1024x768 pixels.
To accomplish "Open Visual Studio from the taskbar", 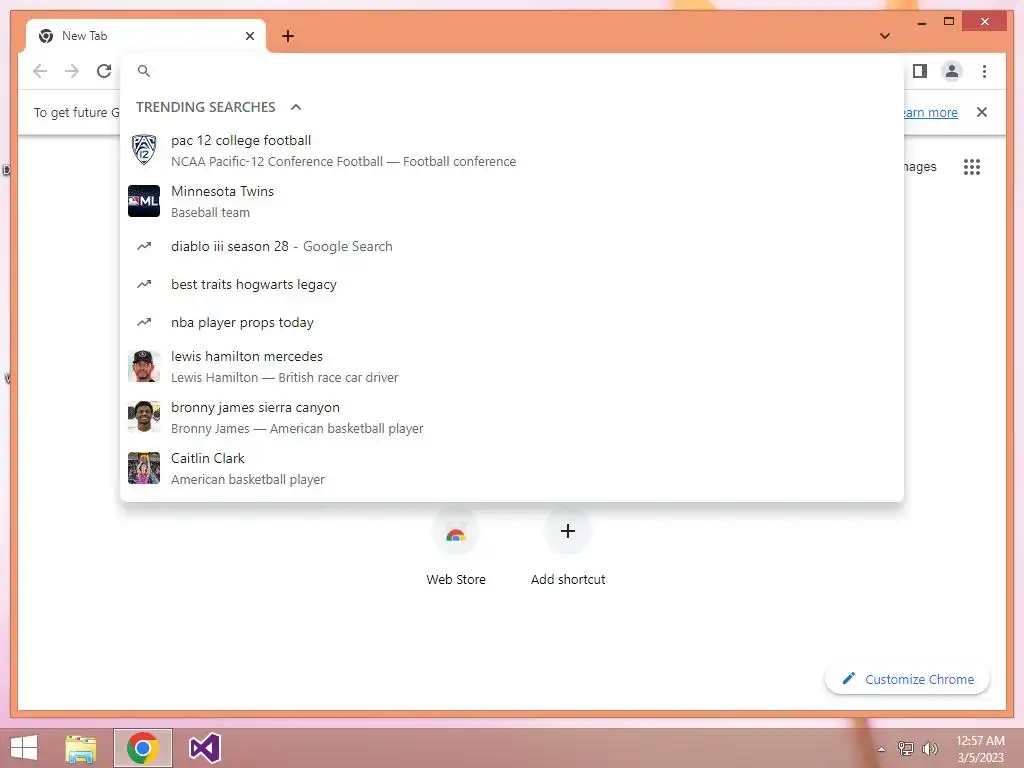I will pos(204,748).
